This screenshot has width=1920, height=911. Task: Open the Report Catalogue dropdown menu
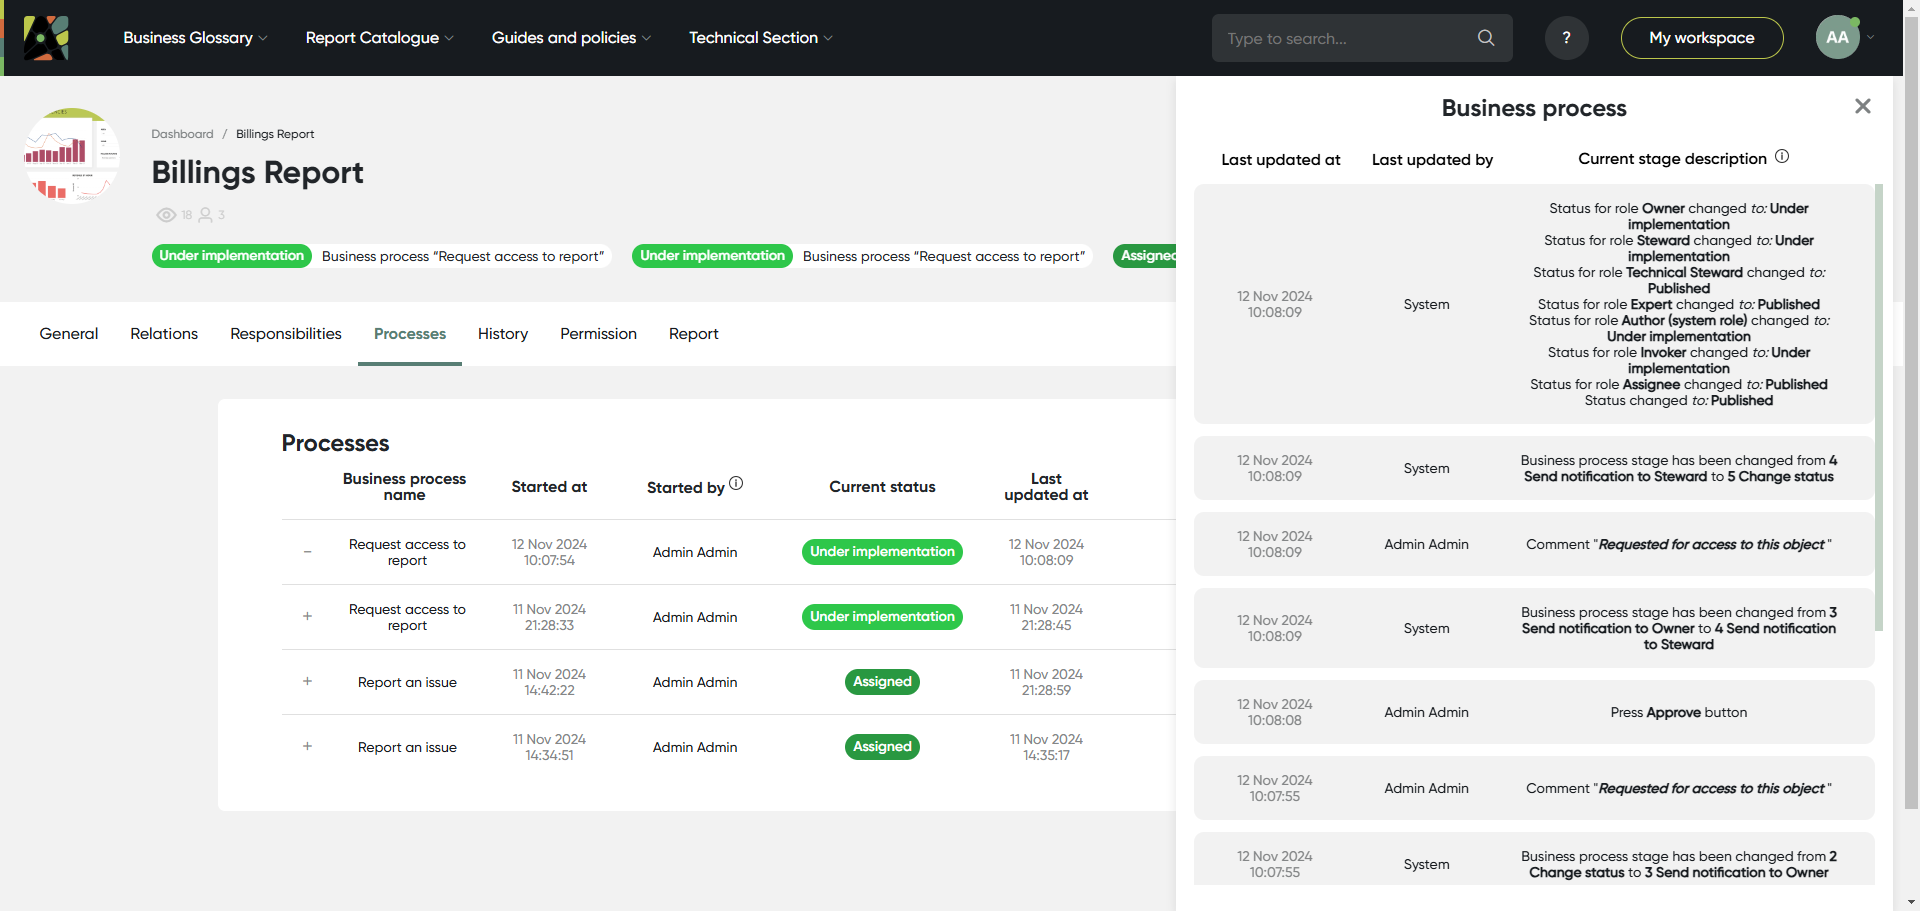coord(379,38)
